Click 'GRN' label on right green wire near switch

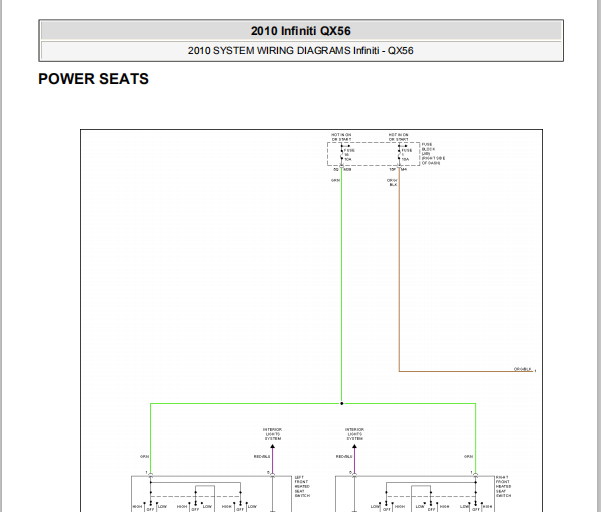click(468, 457)
